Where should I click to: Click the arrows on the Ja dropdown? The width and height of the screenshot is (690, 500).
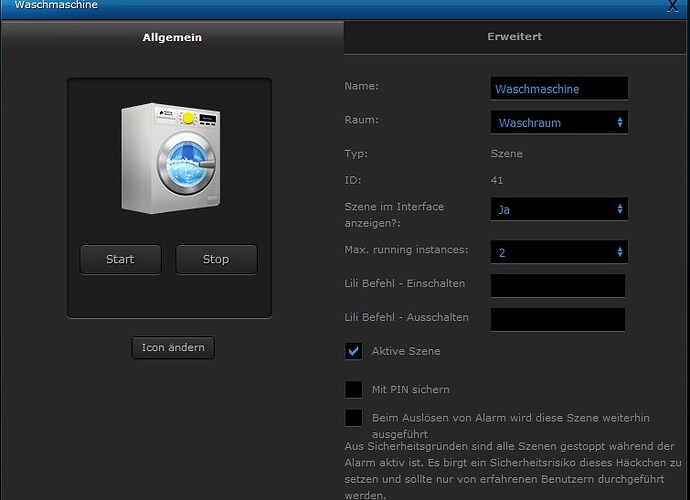620,209
